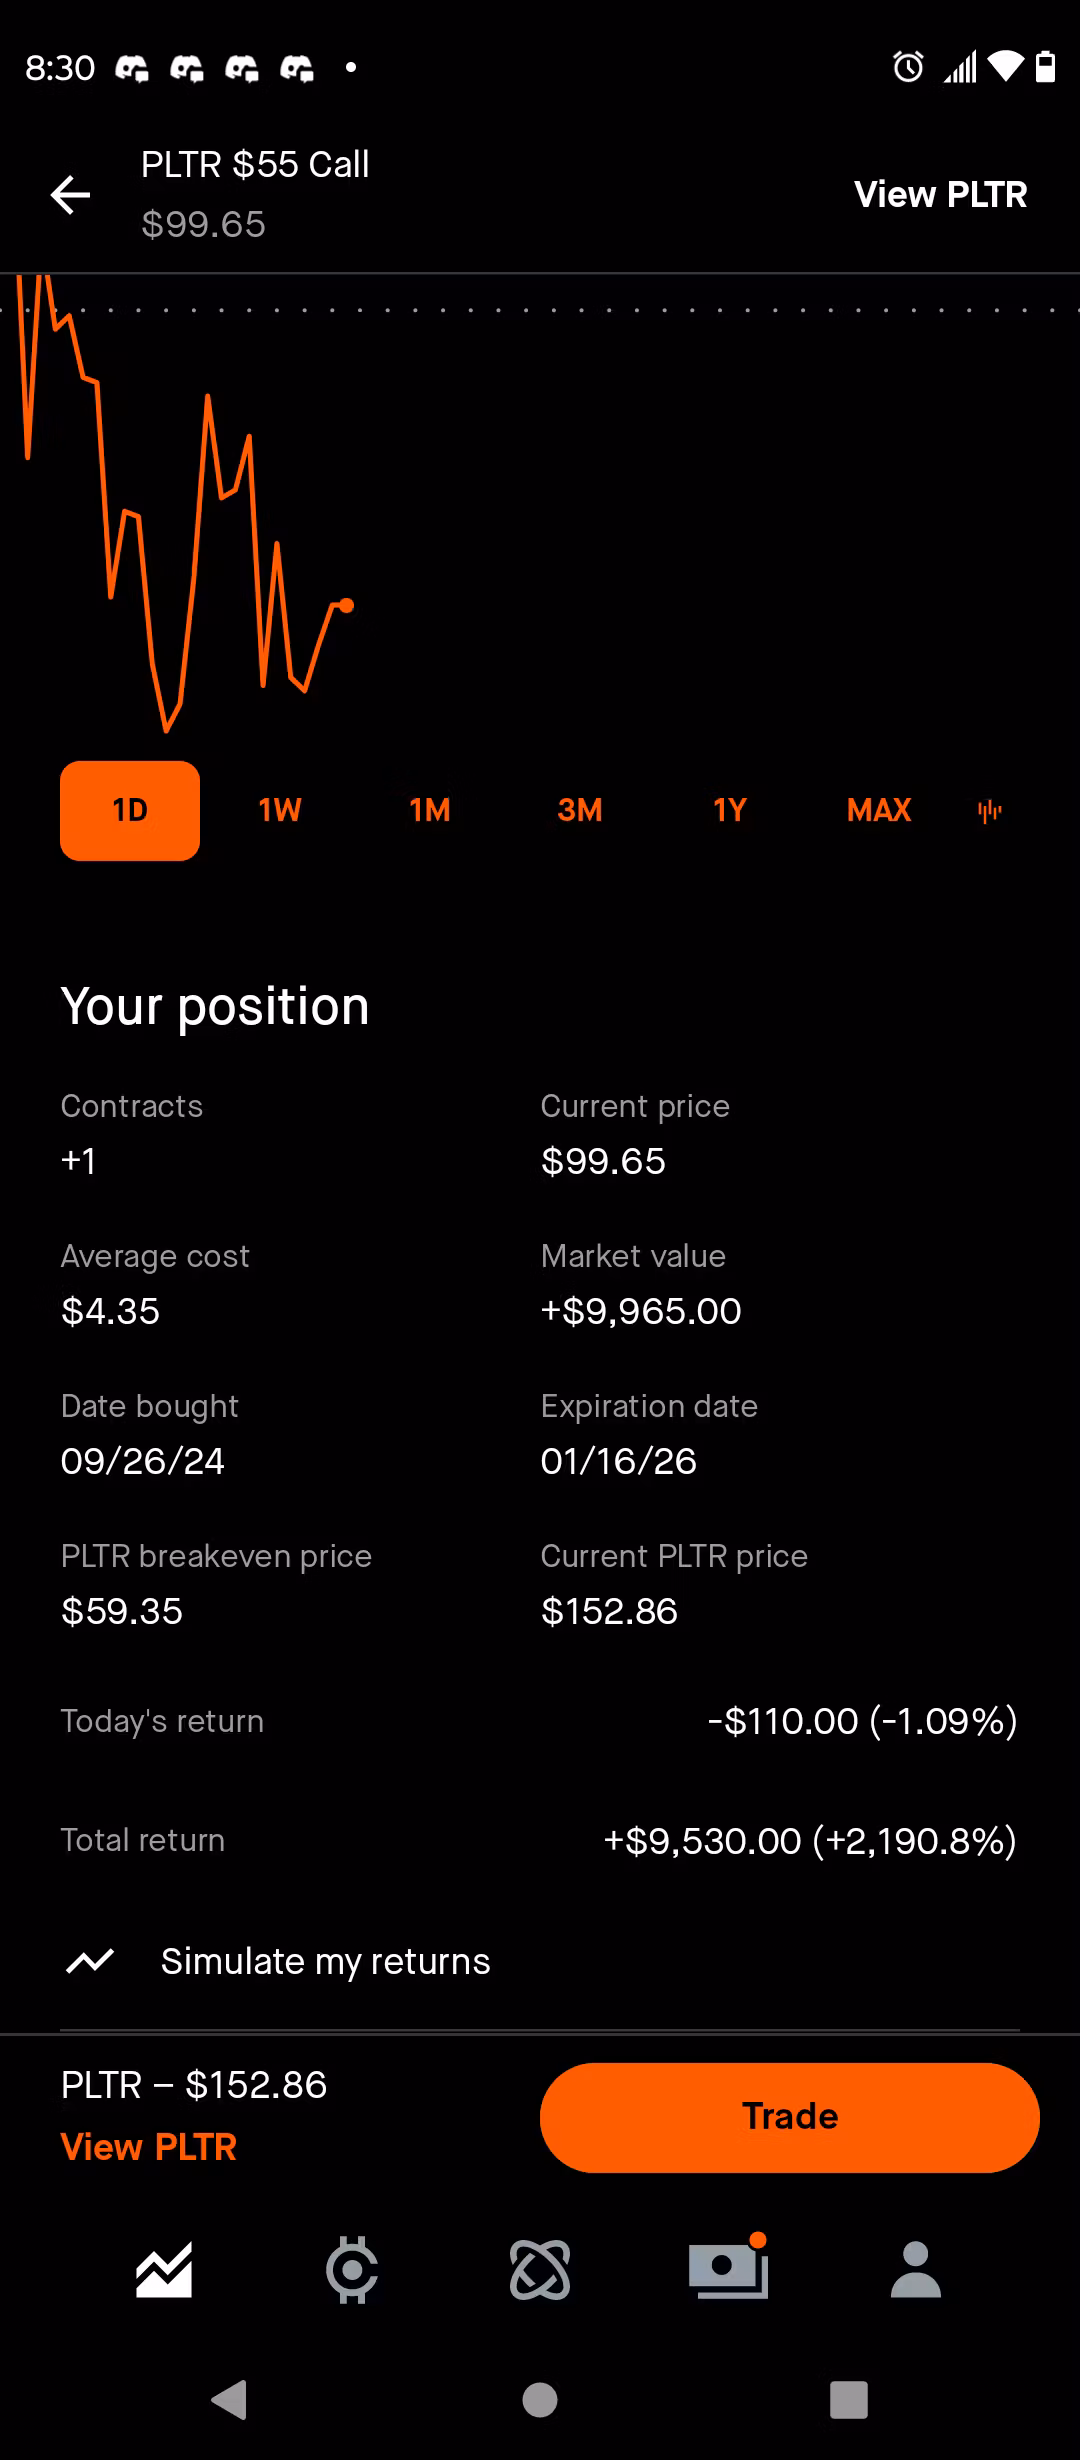Switch chart range to 1W
Viewport: 1080px width, 2460px height.
[280, 810]
